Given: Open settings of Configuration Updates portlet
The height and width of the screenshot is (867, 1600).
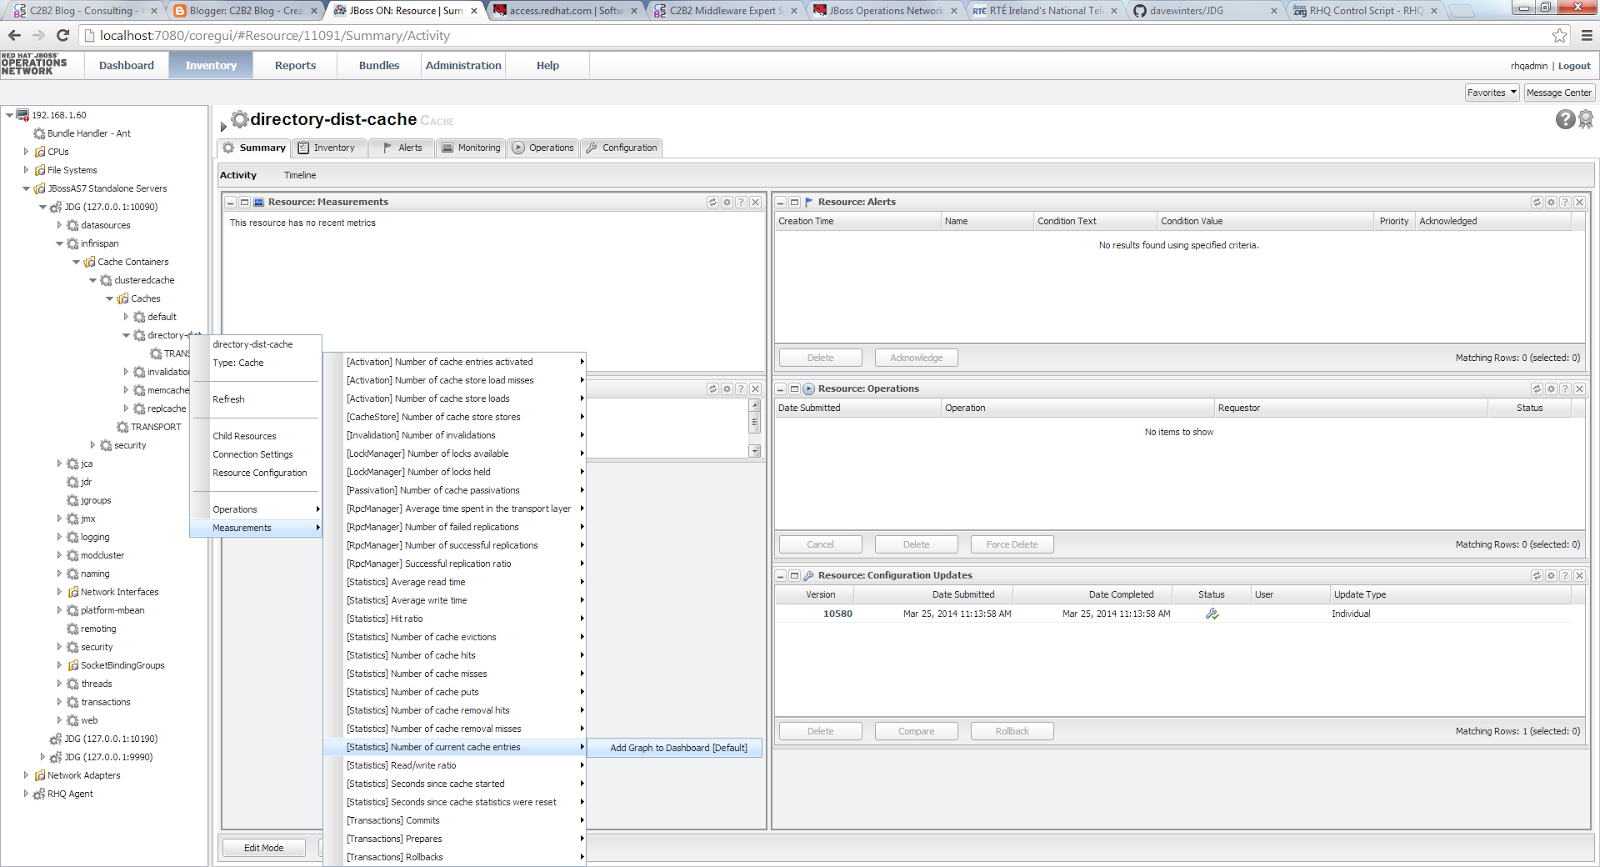Looking at the screenshot, I should [x=1551, y=576].
